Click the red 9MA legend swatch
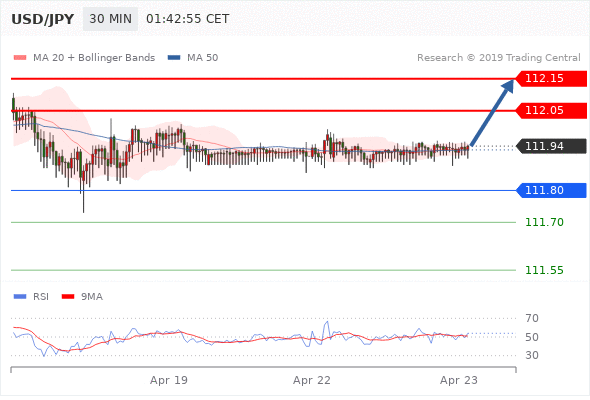Image resolution: width=590 pixels, height=400 pixels. pyautogui.click(x=68, y=297)
